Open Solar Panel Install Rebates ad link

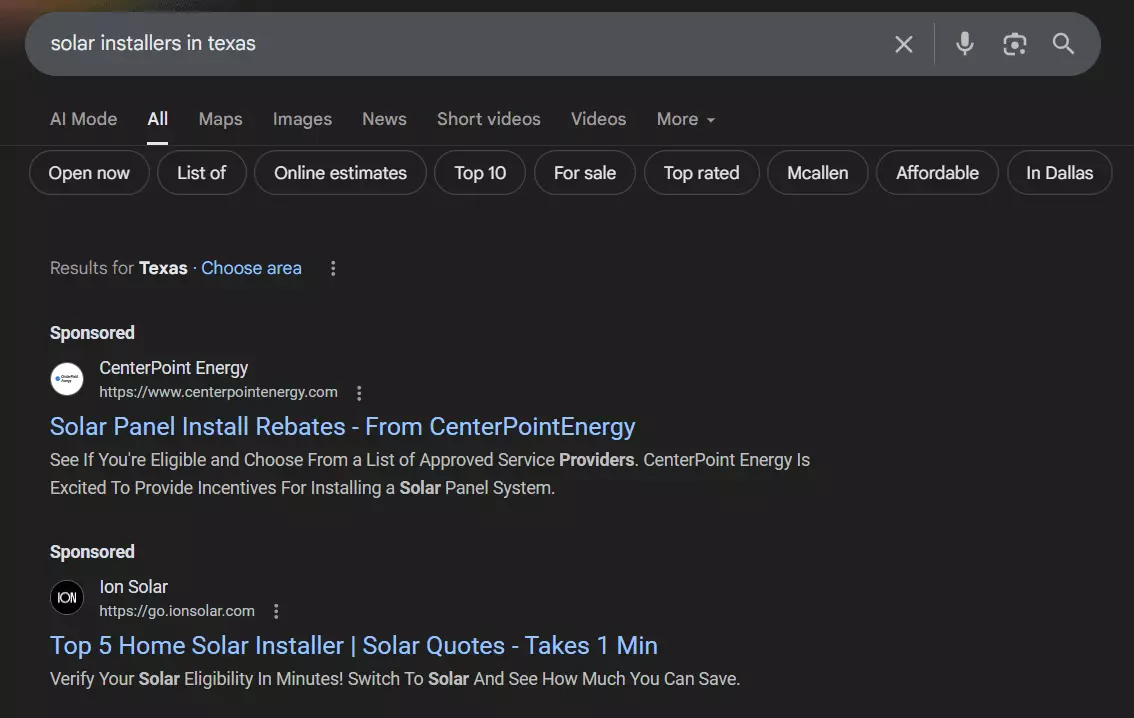click(x=343, y=427)
